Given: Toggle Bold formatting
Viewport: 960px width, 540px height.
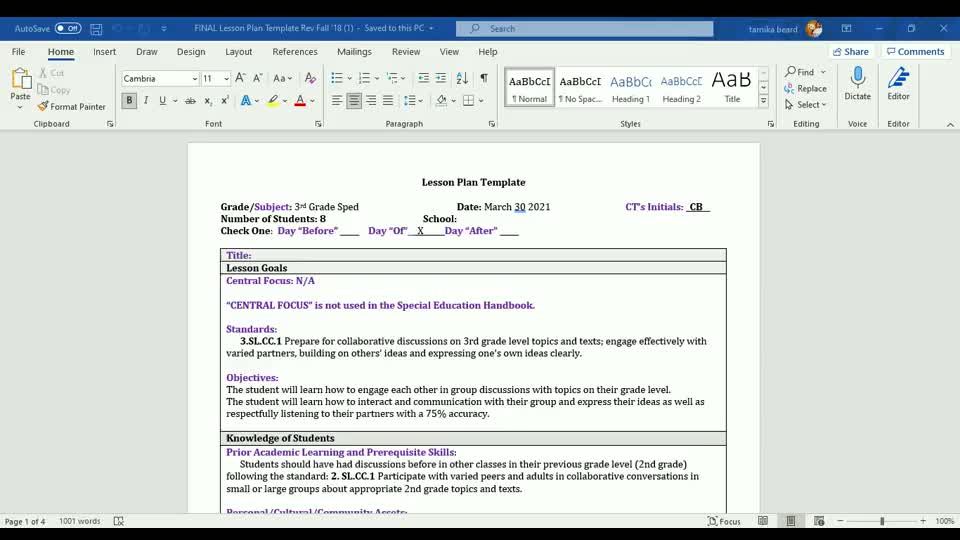Looking at the screenshot, I should (x=129, y=101).
